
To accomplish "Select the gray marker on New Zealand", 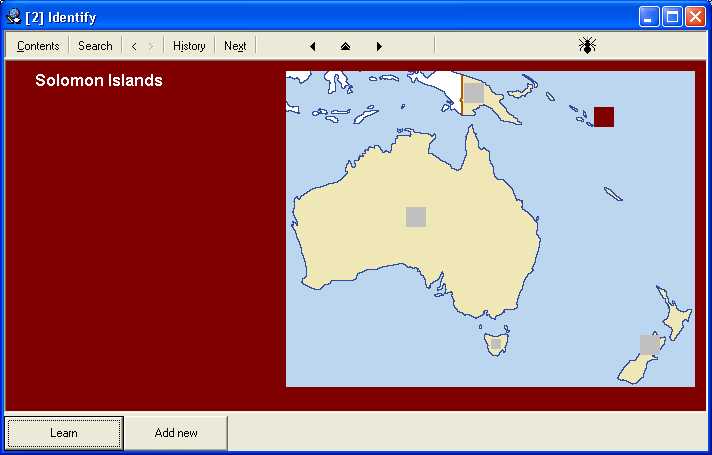I will [x=650, y=344].
